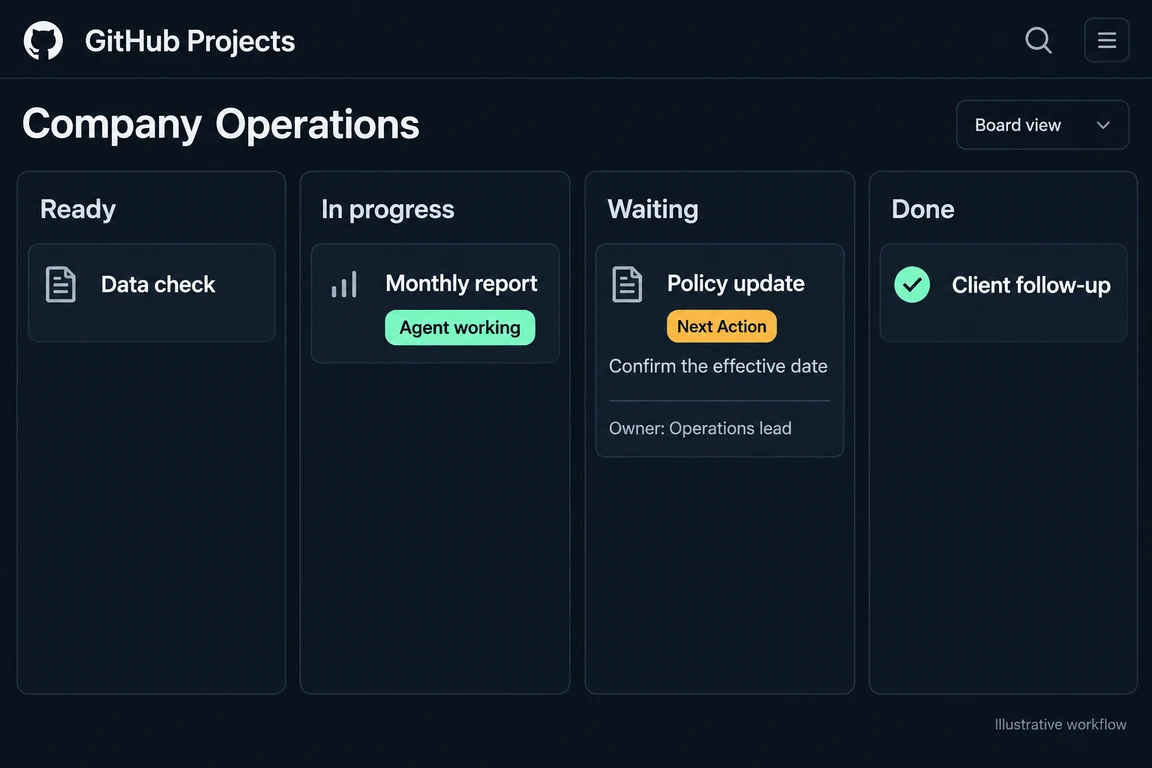Click the GitHub octocat logo

[x=43, y=40]
